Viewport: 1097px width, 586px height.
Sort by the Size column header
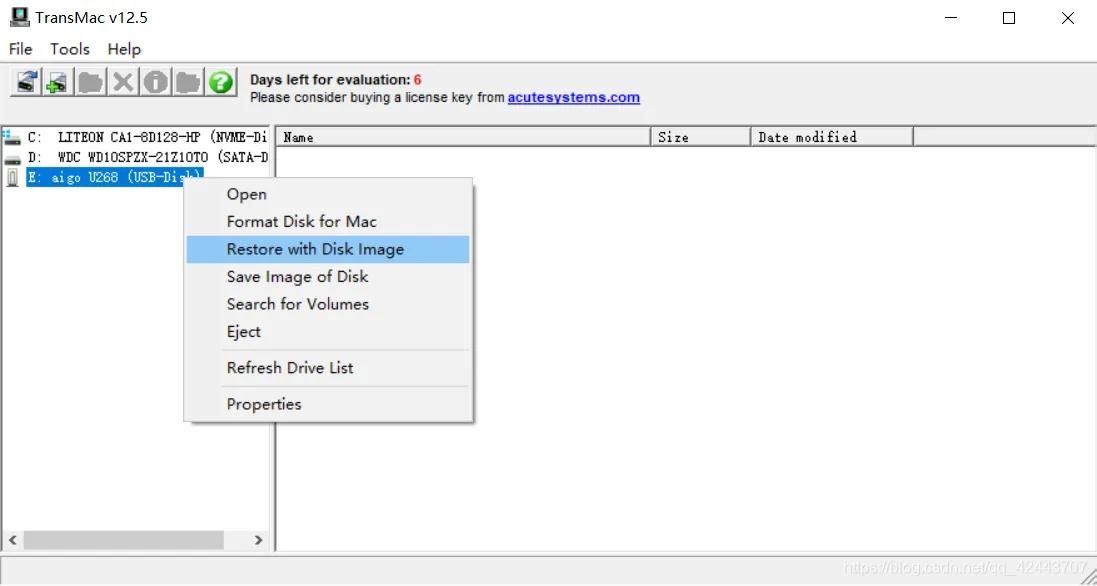pyautogui.click(x=701, y=137)
